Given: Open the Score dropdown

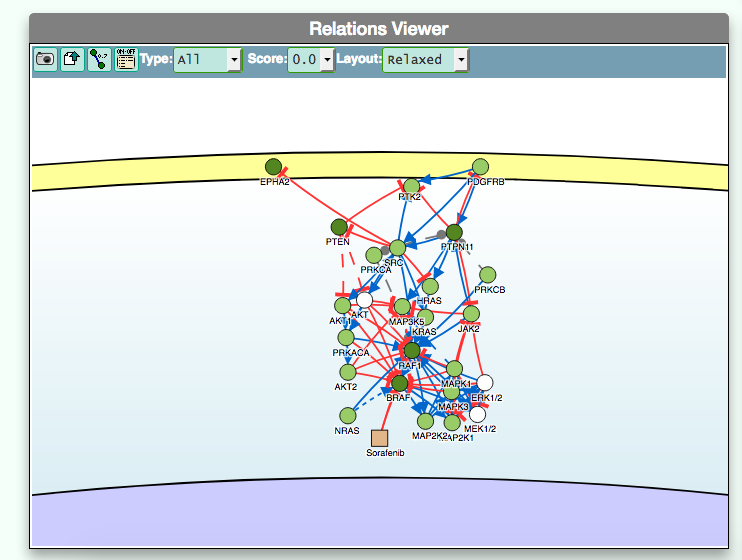Looking at the screenshot, I should point(311,60).
